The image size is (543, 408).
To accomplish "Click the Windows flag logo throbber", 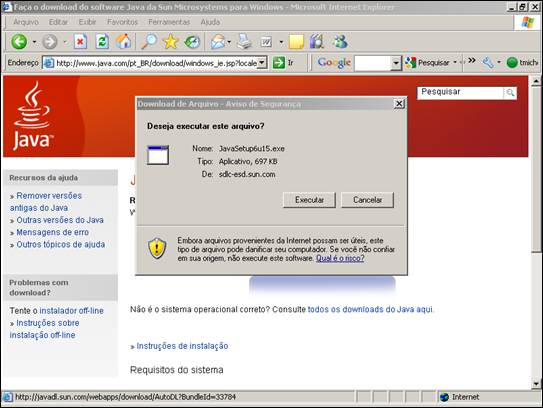I will click(527, 23).
